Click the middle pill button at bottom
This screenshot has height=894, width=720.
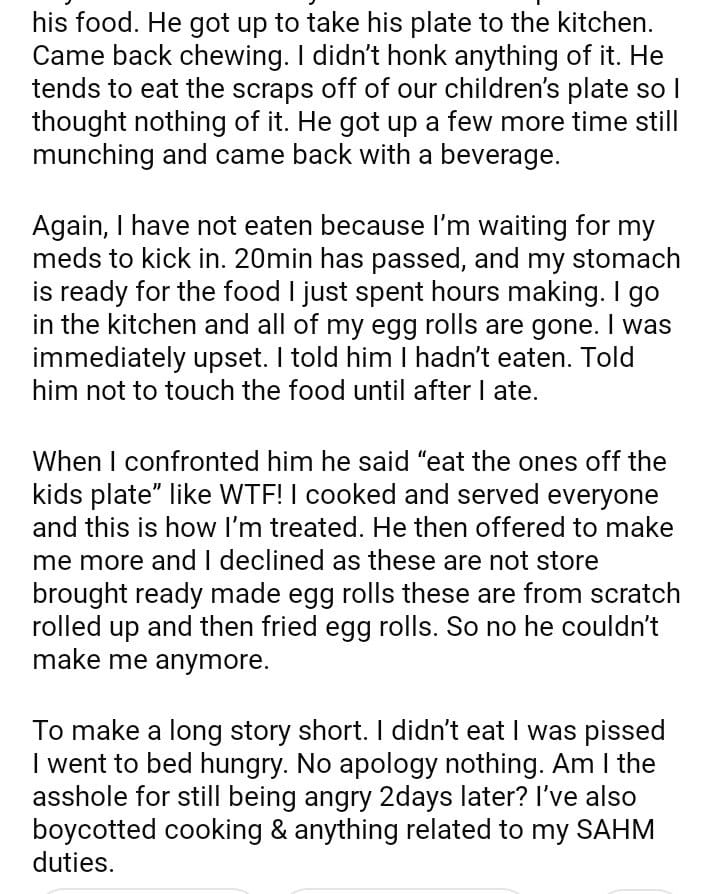click(x=404, y=888)
